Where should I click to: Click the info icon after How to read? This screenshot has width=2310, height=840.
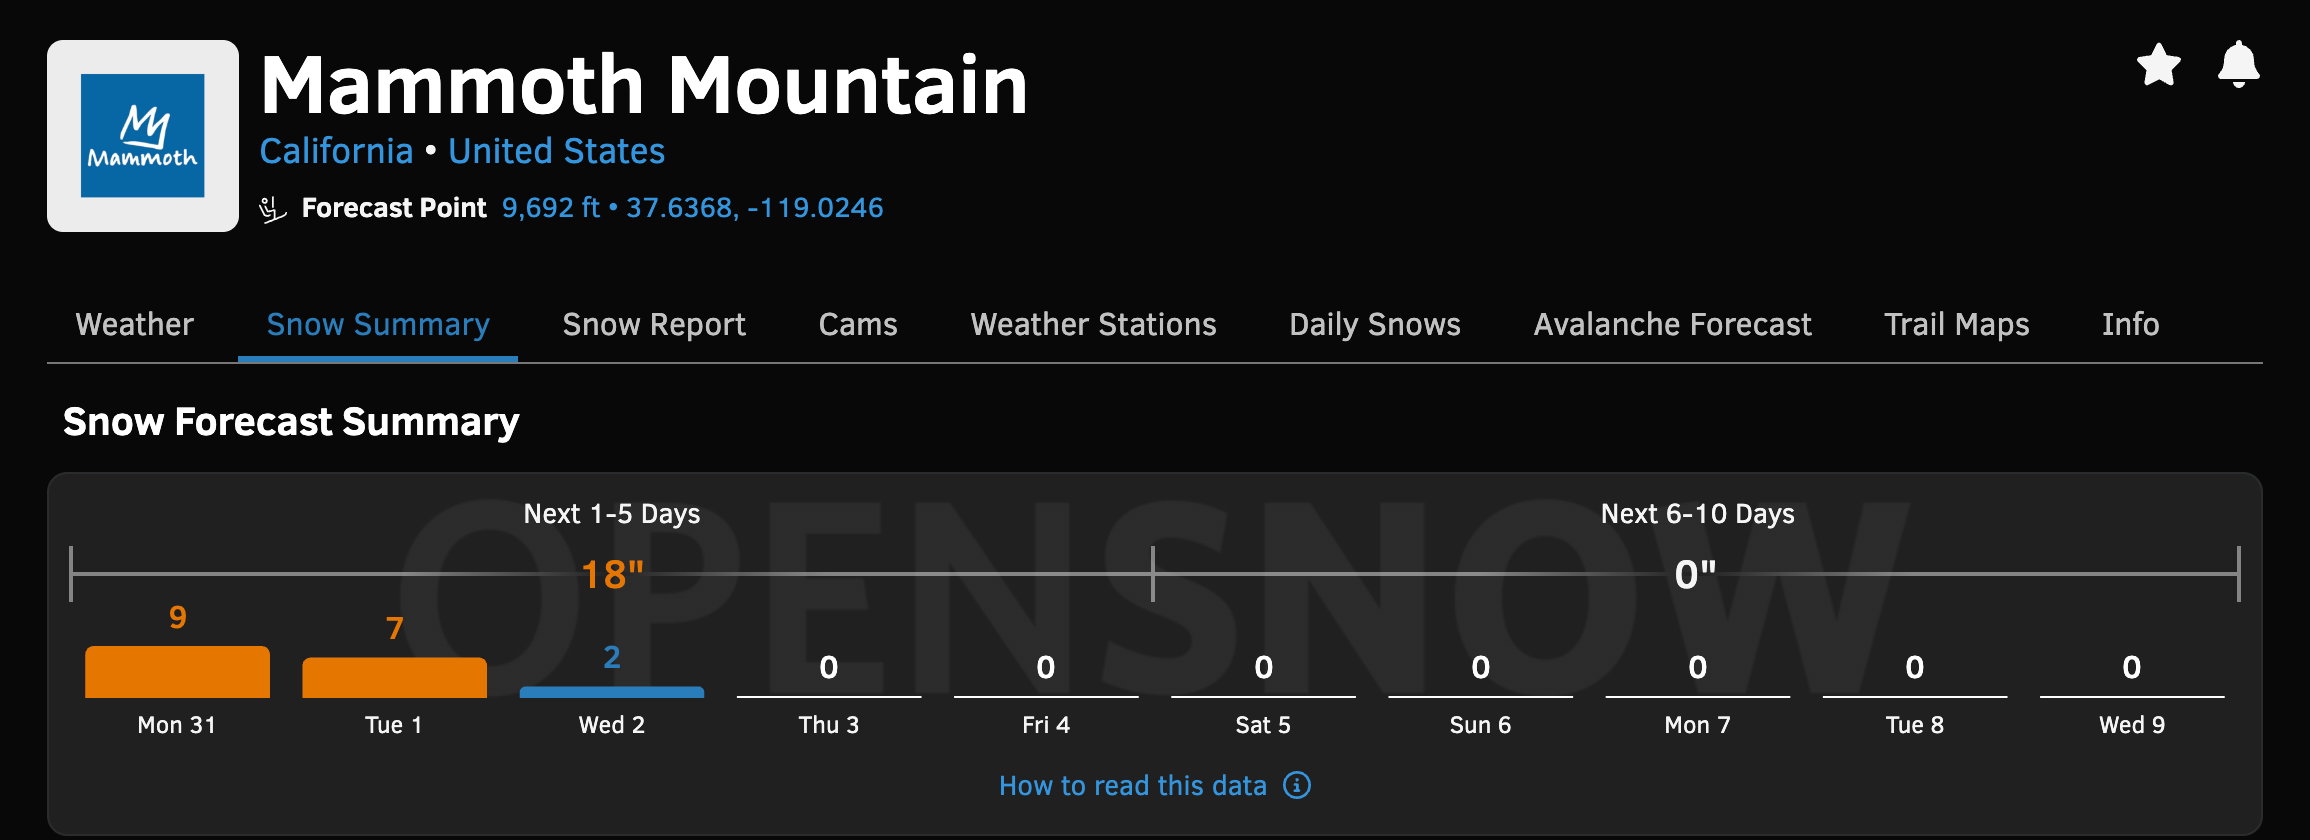click(x=1297, y=785)
